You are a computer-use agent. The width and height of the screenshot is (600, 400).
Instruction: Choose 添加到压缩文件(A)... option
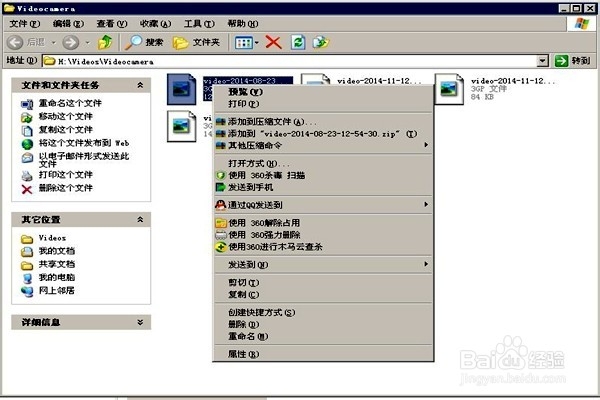coord(323,122)
